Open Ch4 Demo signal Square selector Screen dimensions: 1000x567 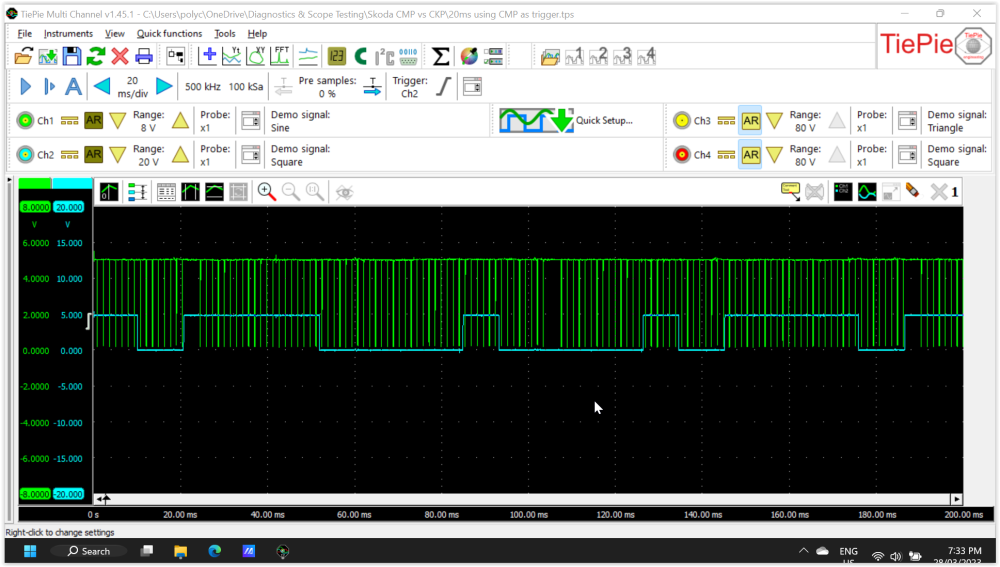(957, 155)
